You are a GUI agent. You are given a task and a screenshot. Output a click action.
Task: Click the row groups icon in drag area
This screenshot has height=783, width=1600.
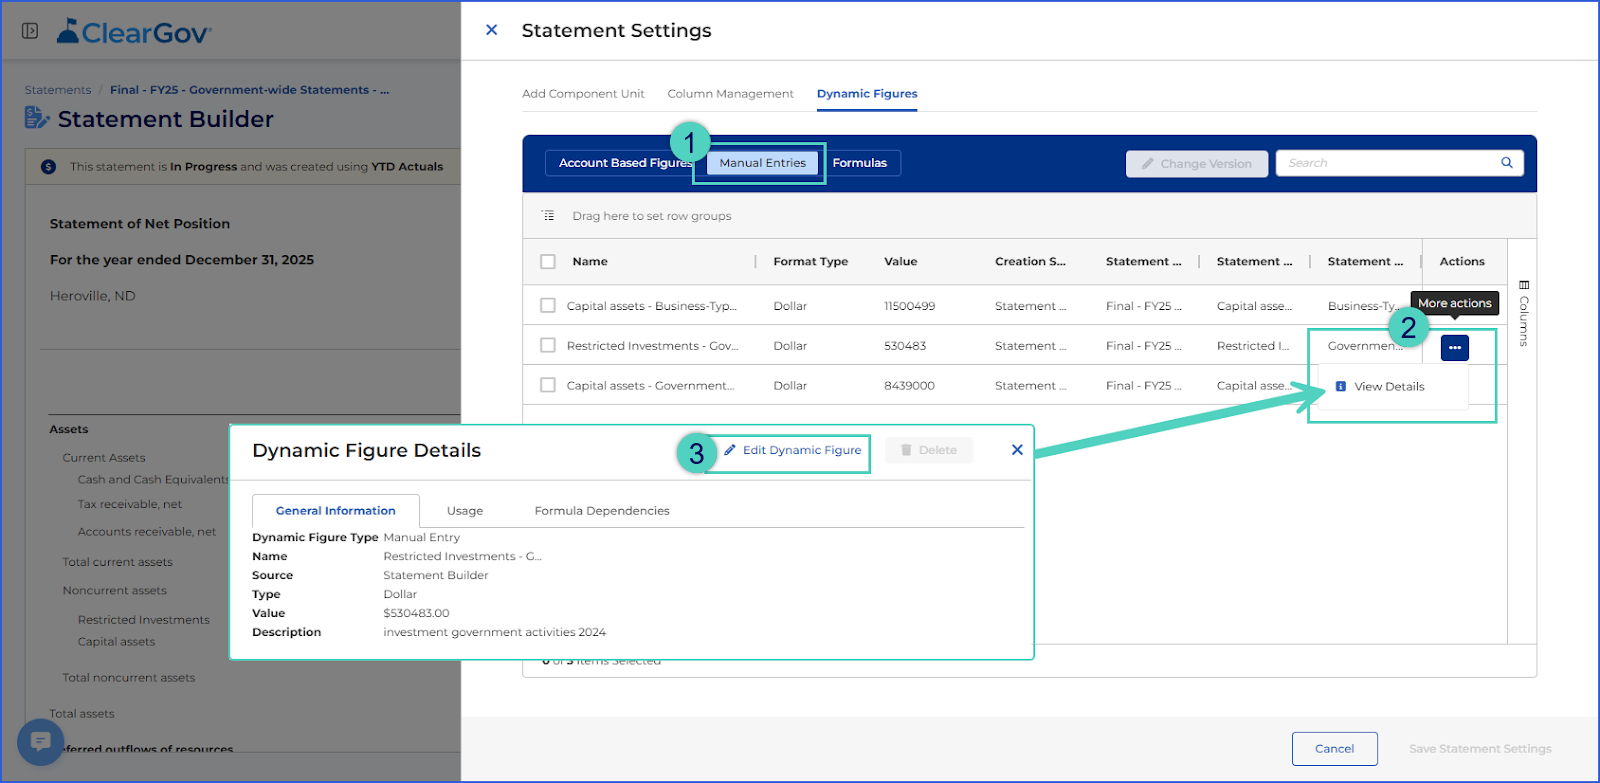click(x=548, y=216)
